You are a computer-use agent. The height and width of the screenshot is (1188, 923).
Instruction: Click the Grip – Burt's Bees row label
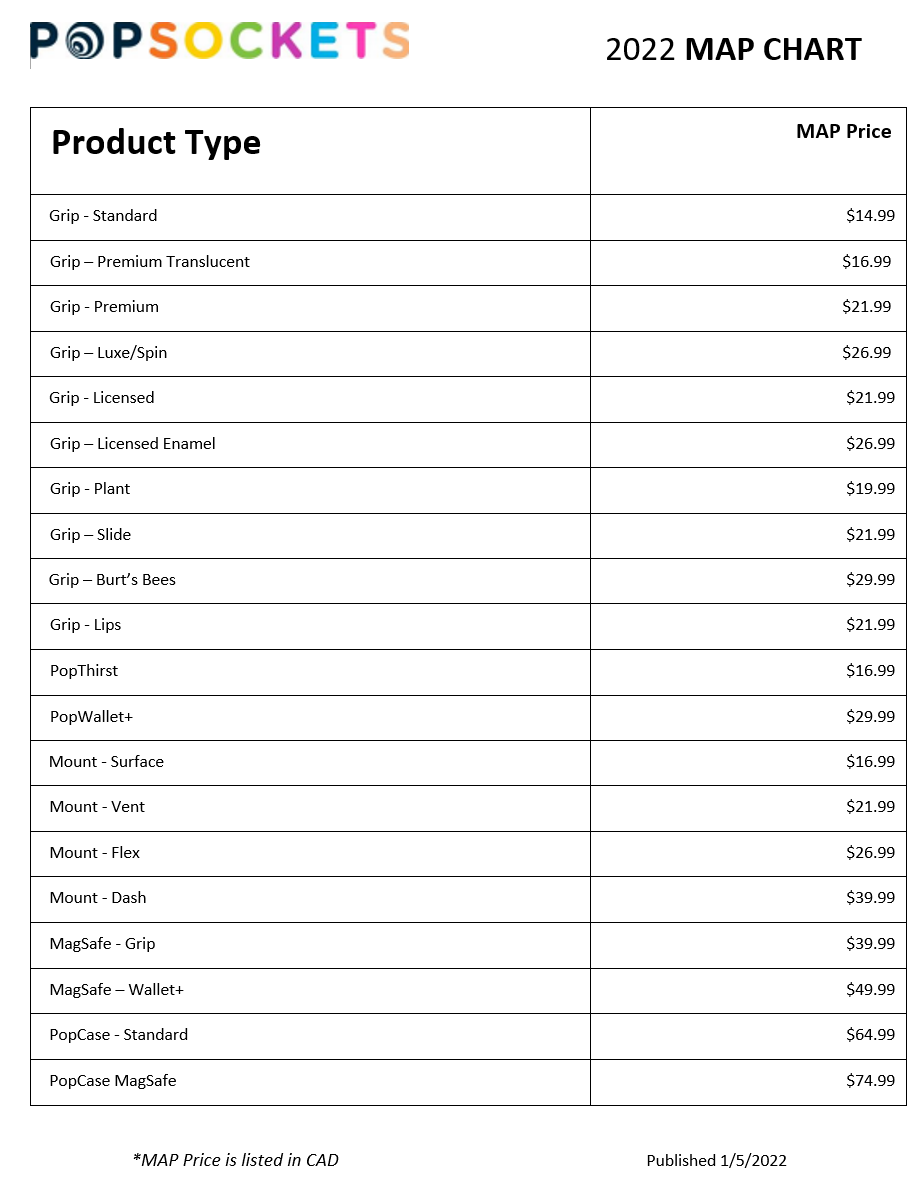pos(113,580)
